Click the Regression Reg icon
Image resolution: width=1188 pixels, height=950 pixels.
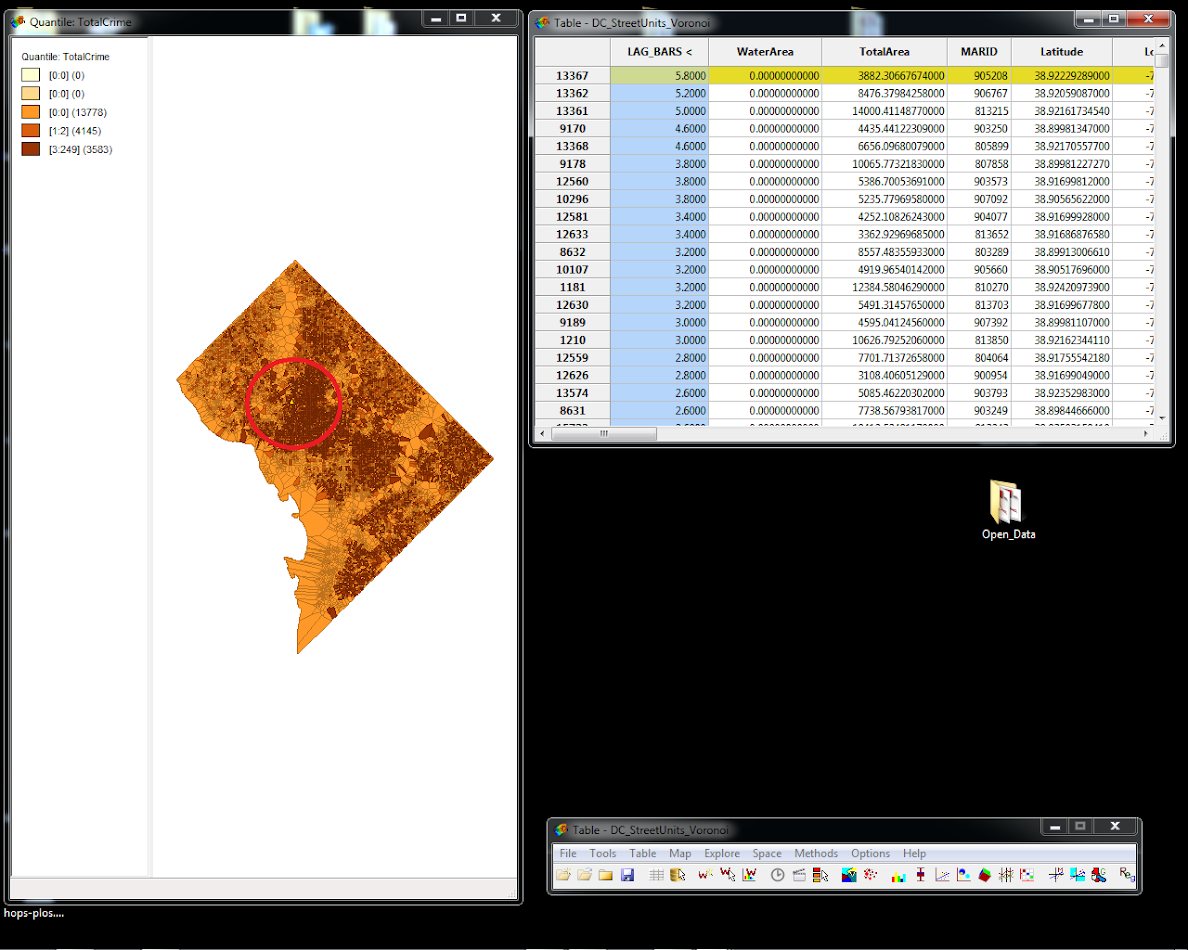coord(1126,875)
